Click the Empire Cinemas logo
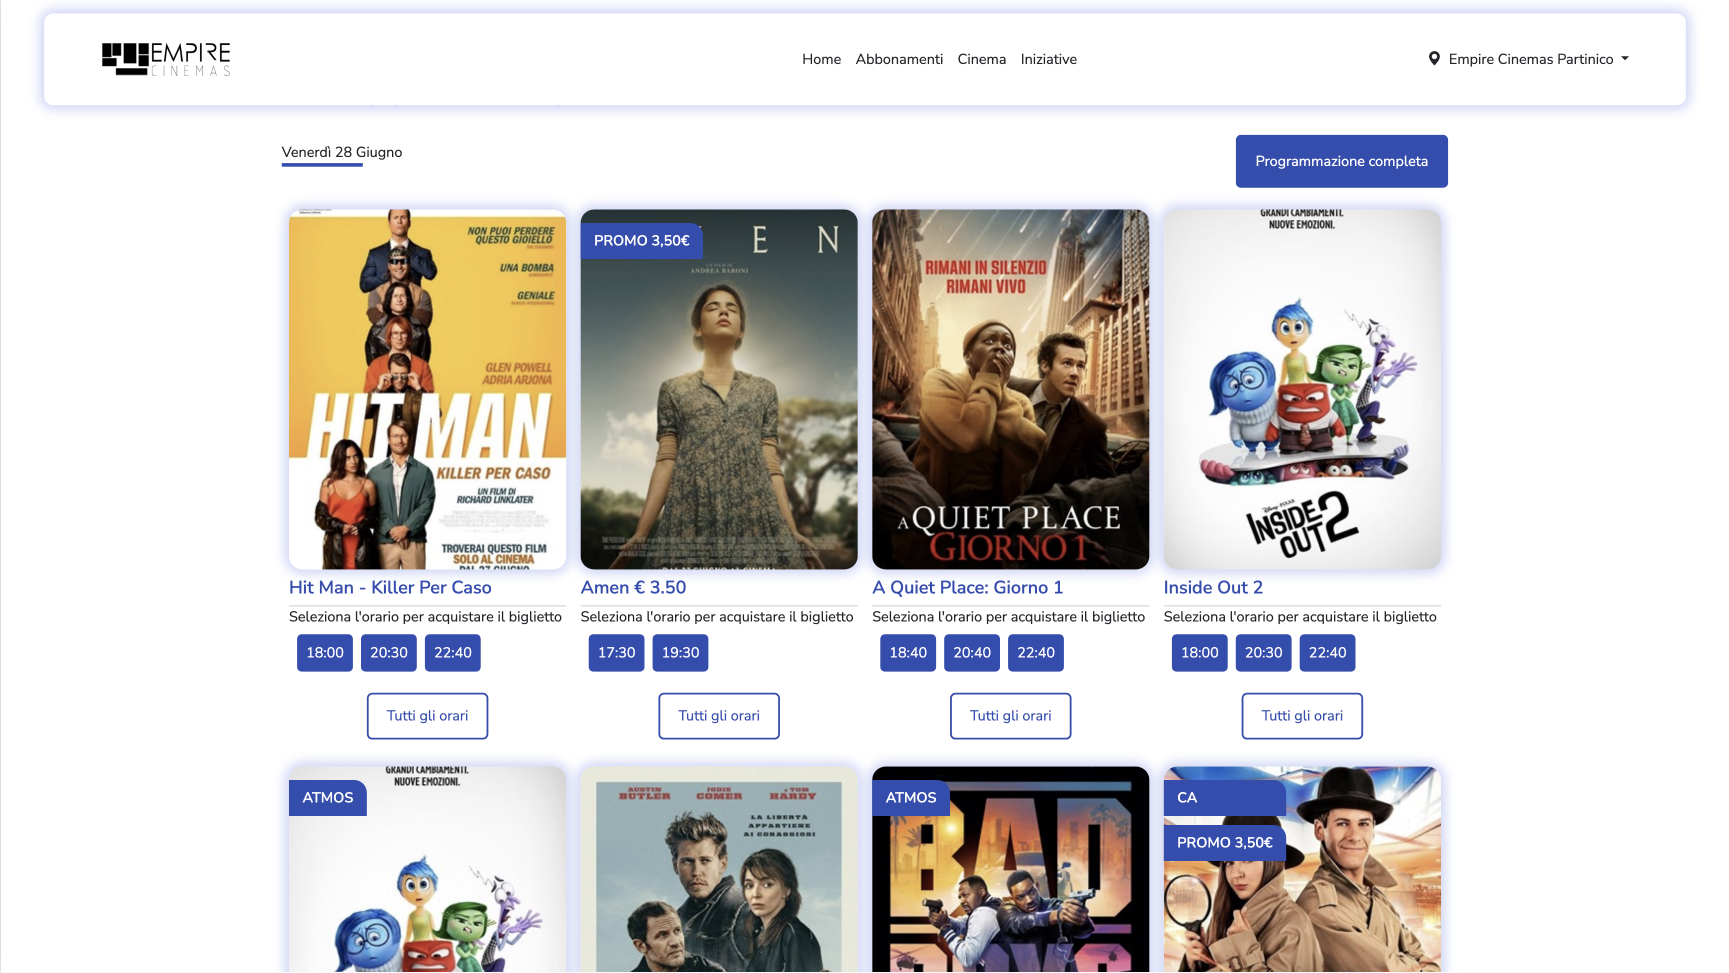Image resolution: width=1729 pixels, height=973 pixels. coord(166,59)
